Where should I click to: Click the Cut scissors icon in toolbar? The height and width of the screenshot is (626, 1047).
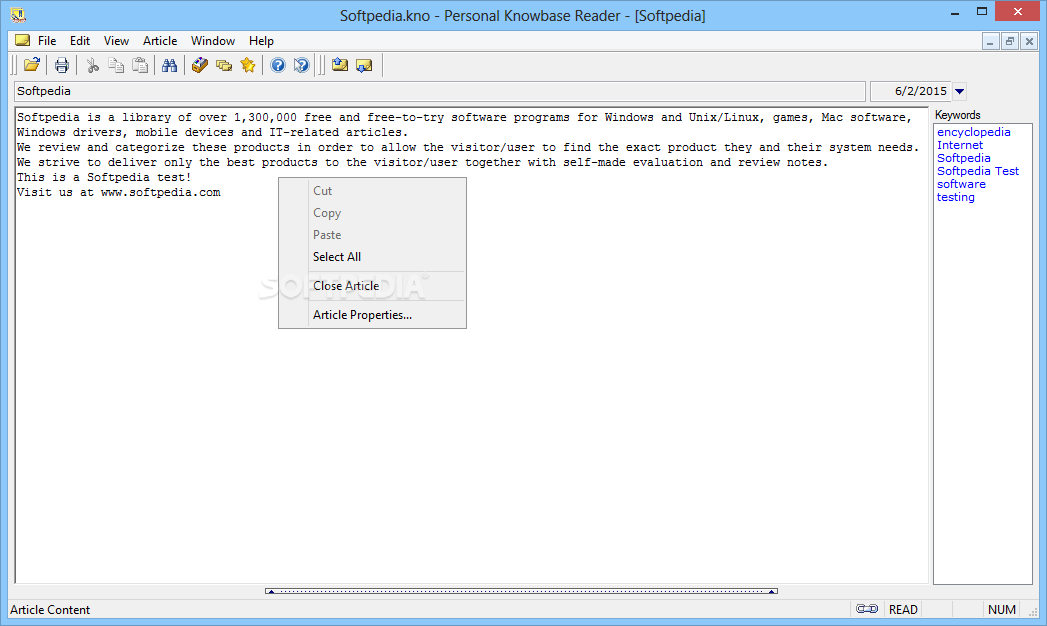92,65
